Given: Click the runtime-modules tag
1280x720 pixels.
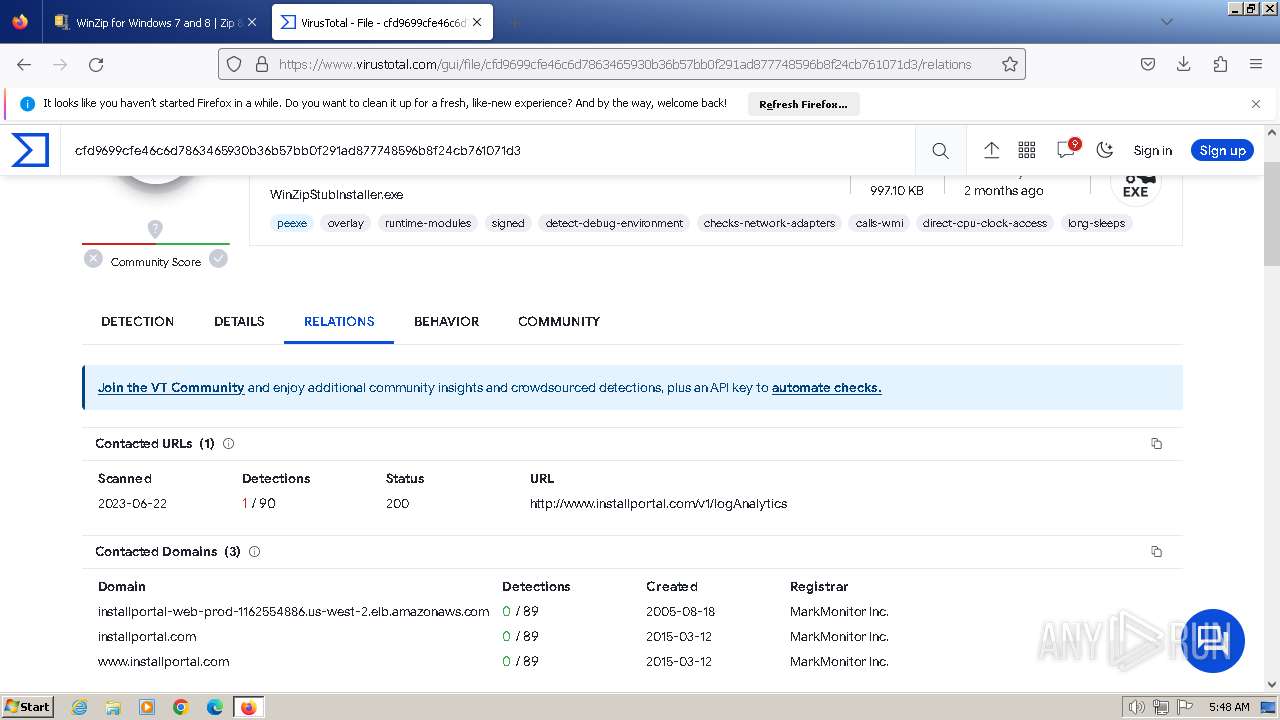Looking at the screenshot, I should (x=428, y=223).
